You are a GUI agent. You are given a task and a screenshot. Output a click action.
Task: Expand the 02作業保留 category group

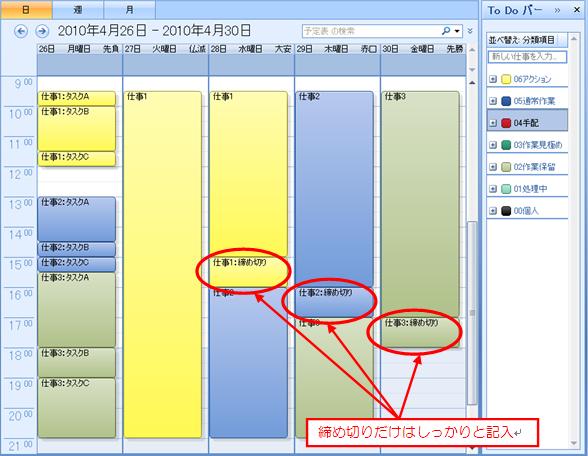(493, 167)
